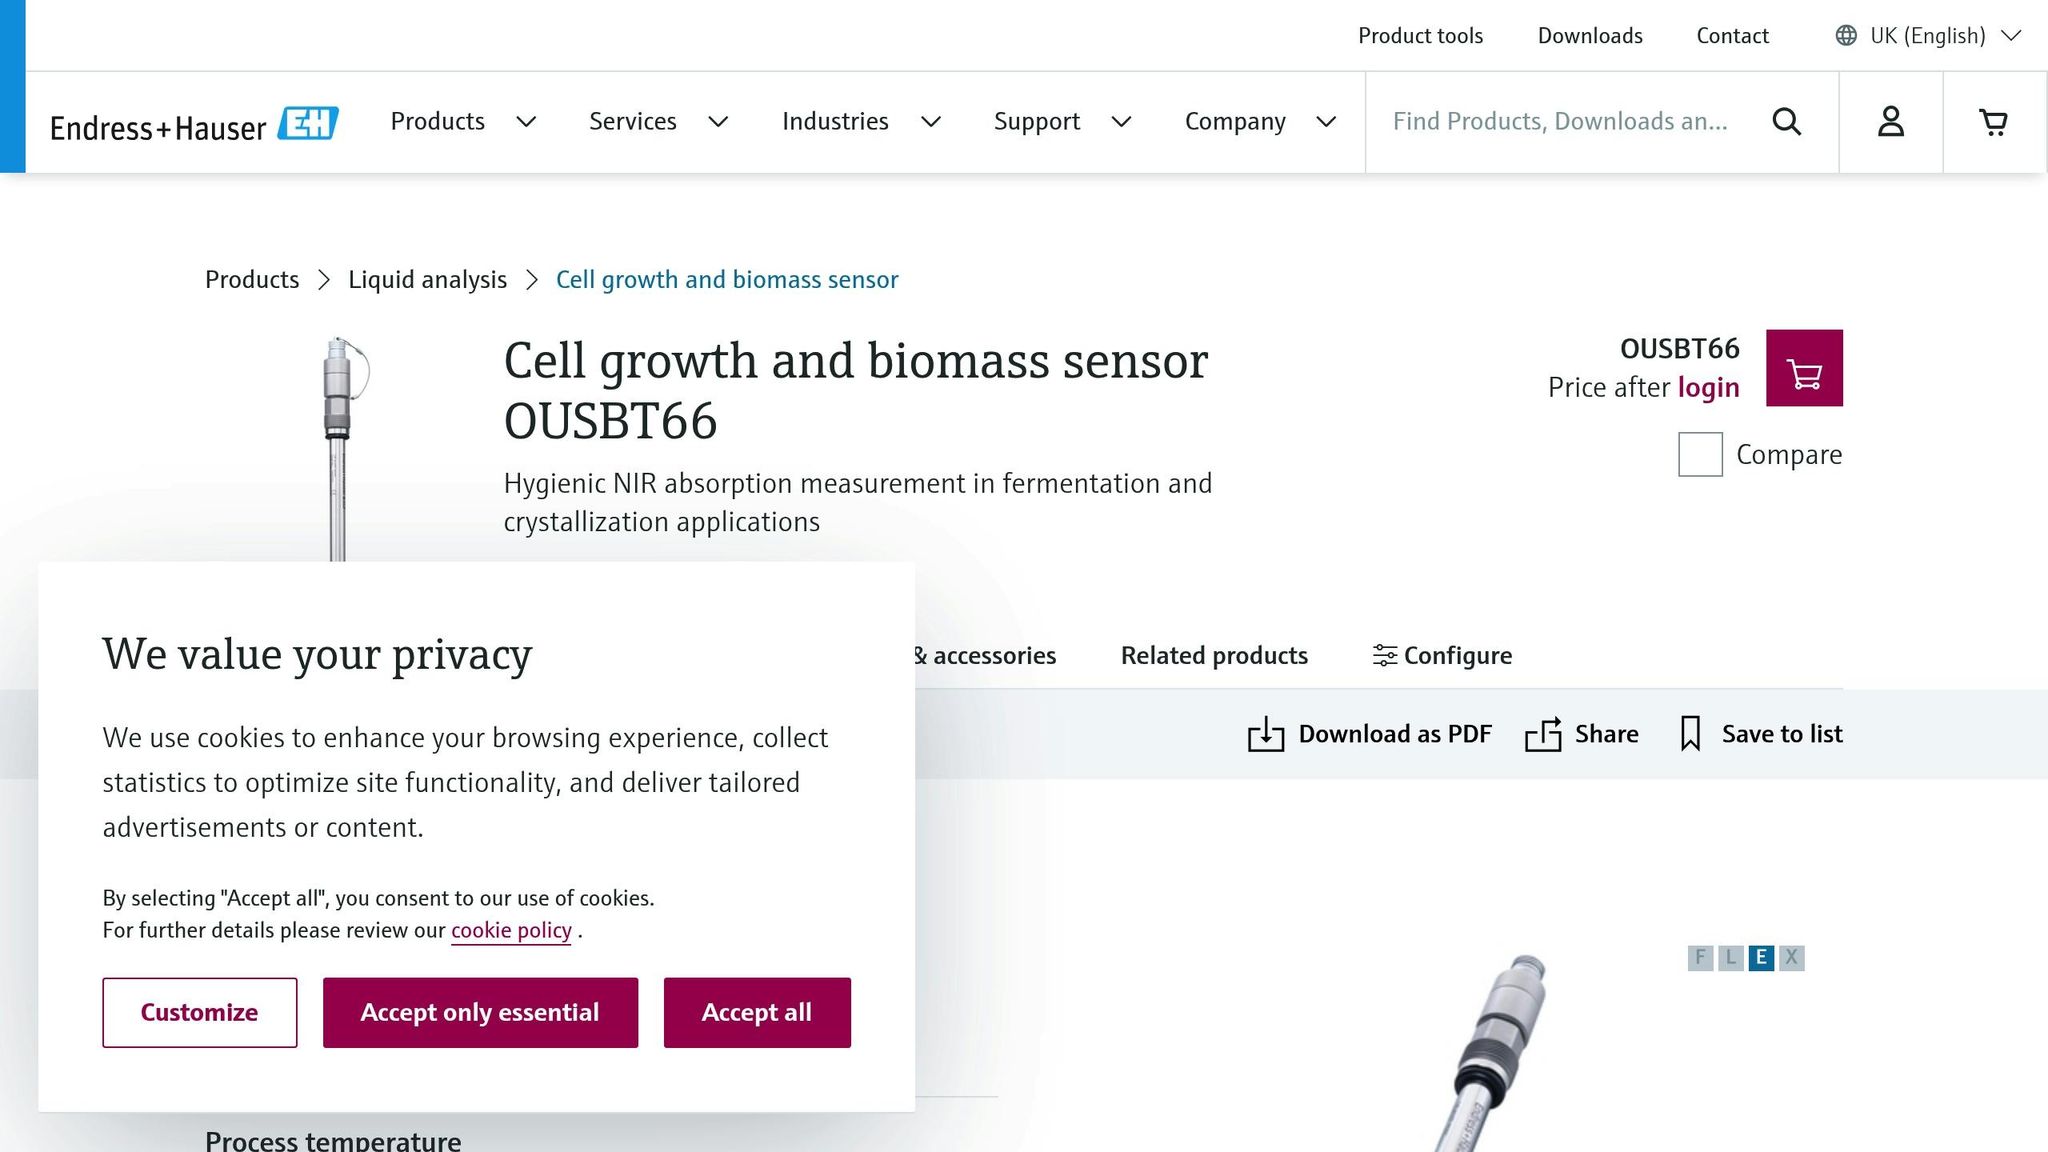Click the Save to list bookmark icon

click(x=1690, y=734)
